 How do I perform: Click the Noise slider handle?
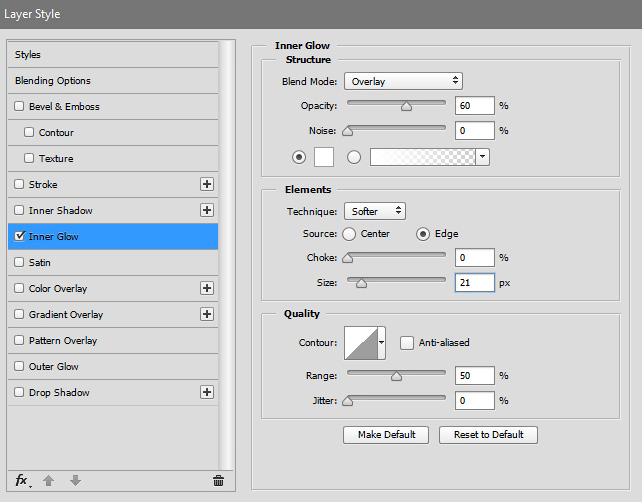click(348, 131)
